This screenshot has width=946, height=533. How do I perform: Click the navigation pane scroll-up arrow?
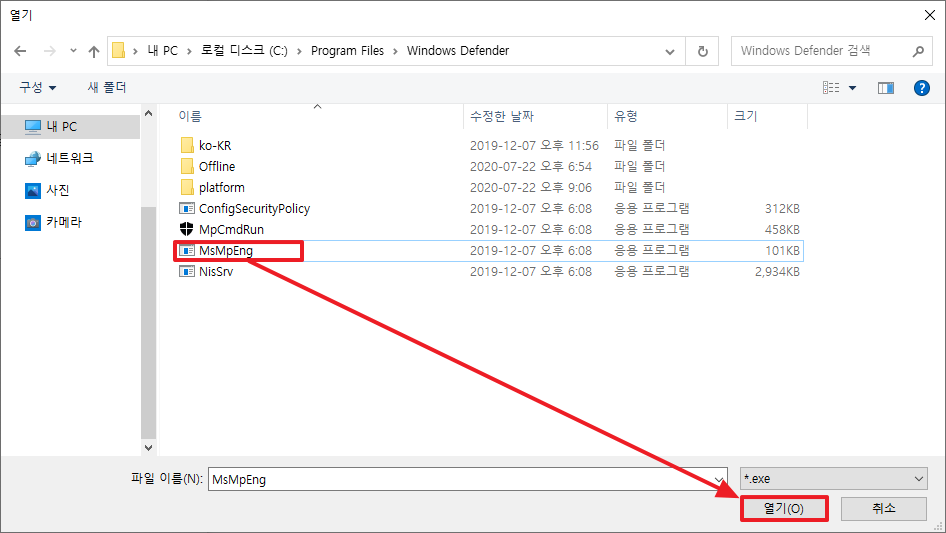[148, 113]
